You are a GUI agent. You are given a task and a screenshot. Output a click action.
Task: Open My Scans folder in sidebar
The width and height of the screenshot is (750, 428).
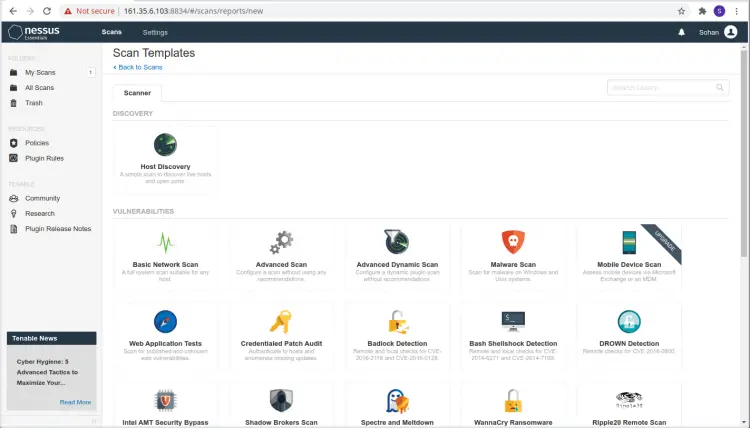[42, 73]
